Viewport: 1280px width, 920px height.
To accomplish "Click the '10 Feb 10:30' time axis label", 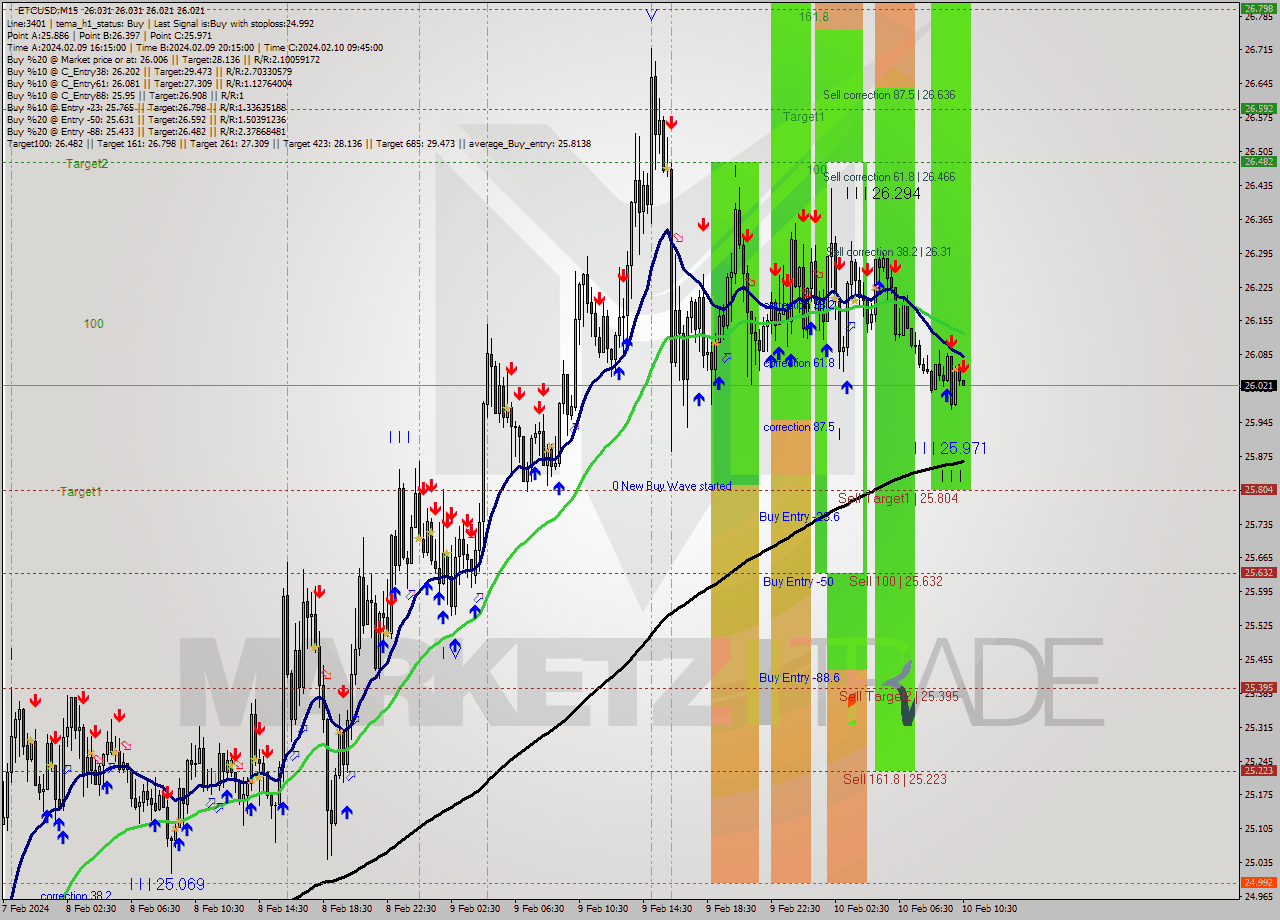I will tap(990, 909).
